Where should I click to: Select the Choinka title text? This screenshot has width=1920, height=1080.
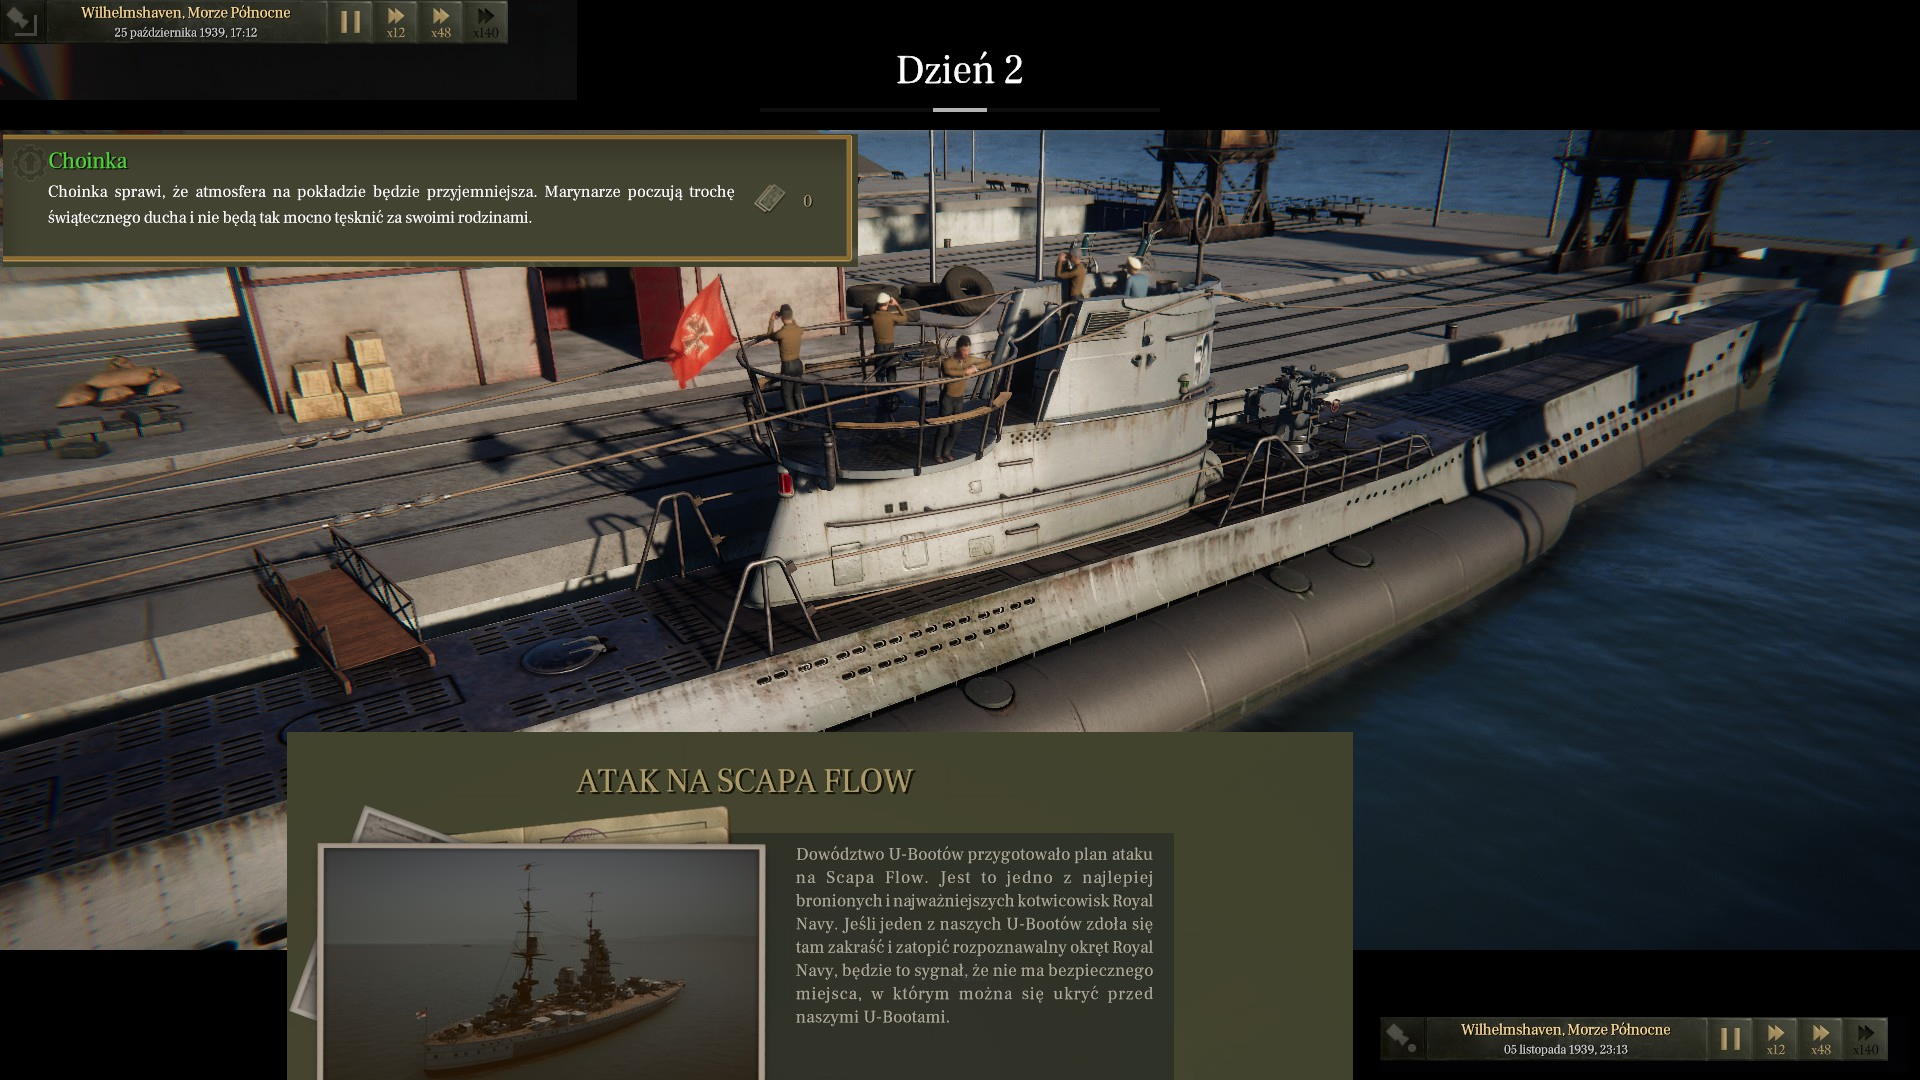click(88, 161)
